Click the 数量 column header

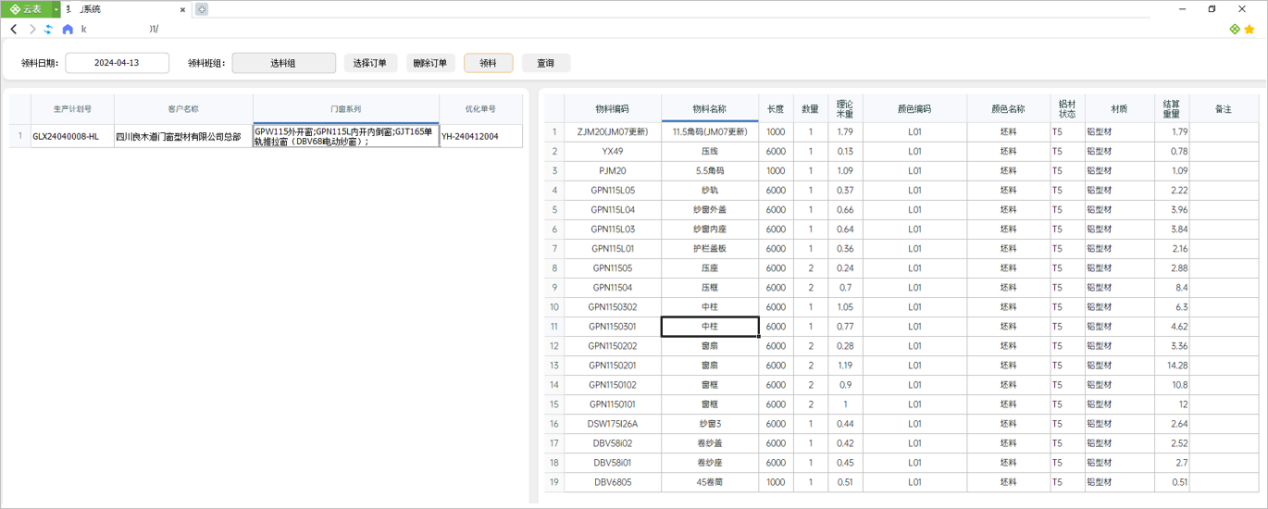pos(810,108)
